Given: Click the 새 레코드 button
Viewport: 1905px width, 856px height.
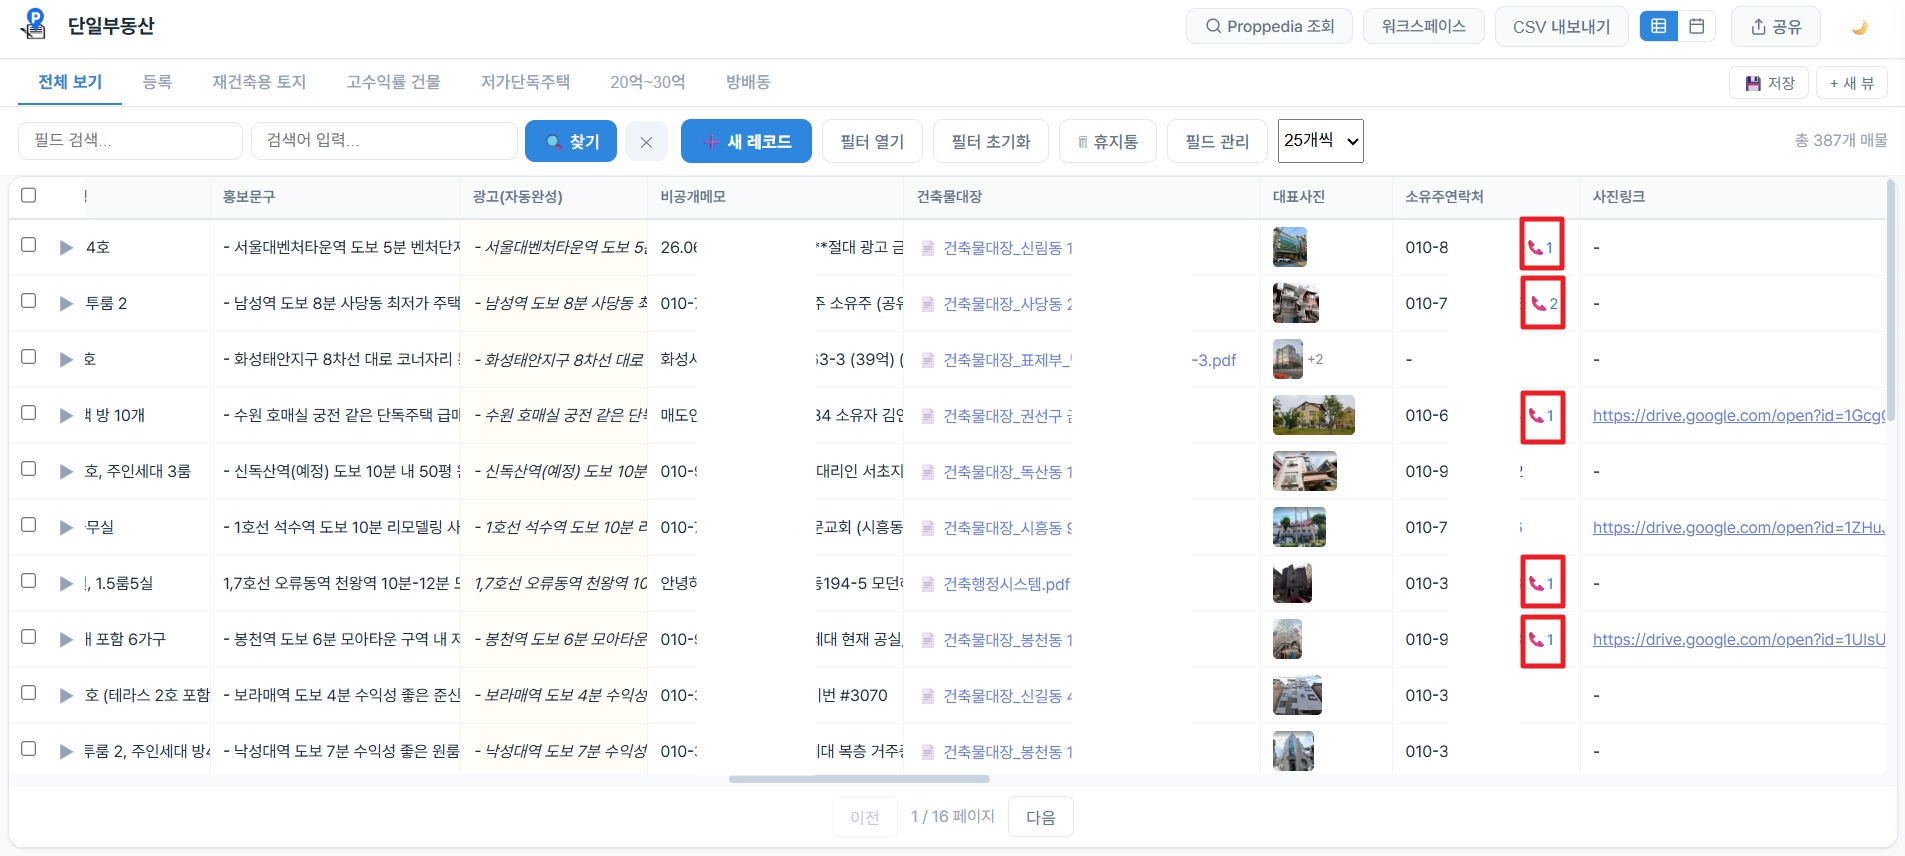Looking at the screenshot, I should [x=746, y=141].
